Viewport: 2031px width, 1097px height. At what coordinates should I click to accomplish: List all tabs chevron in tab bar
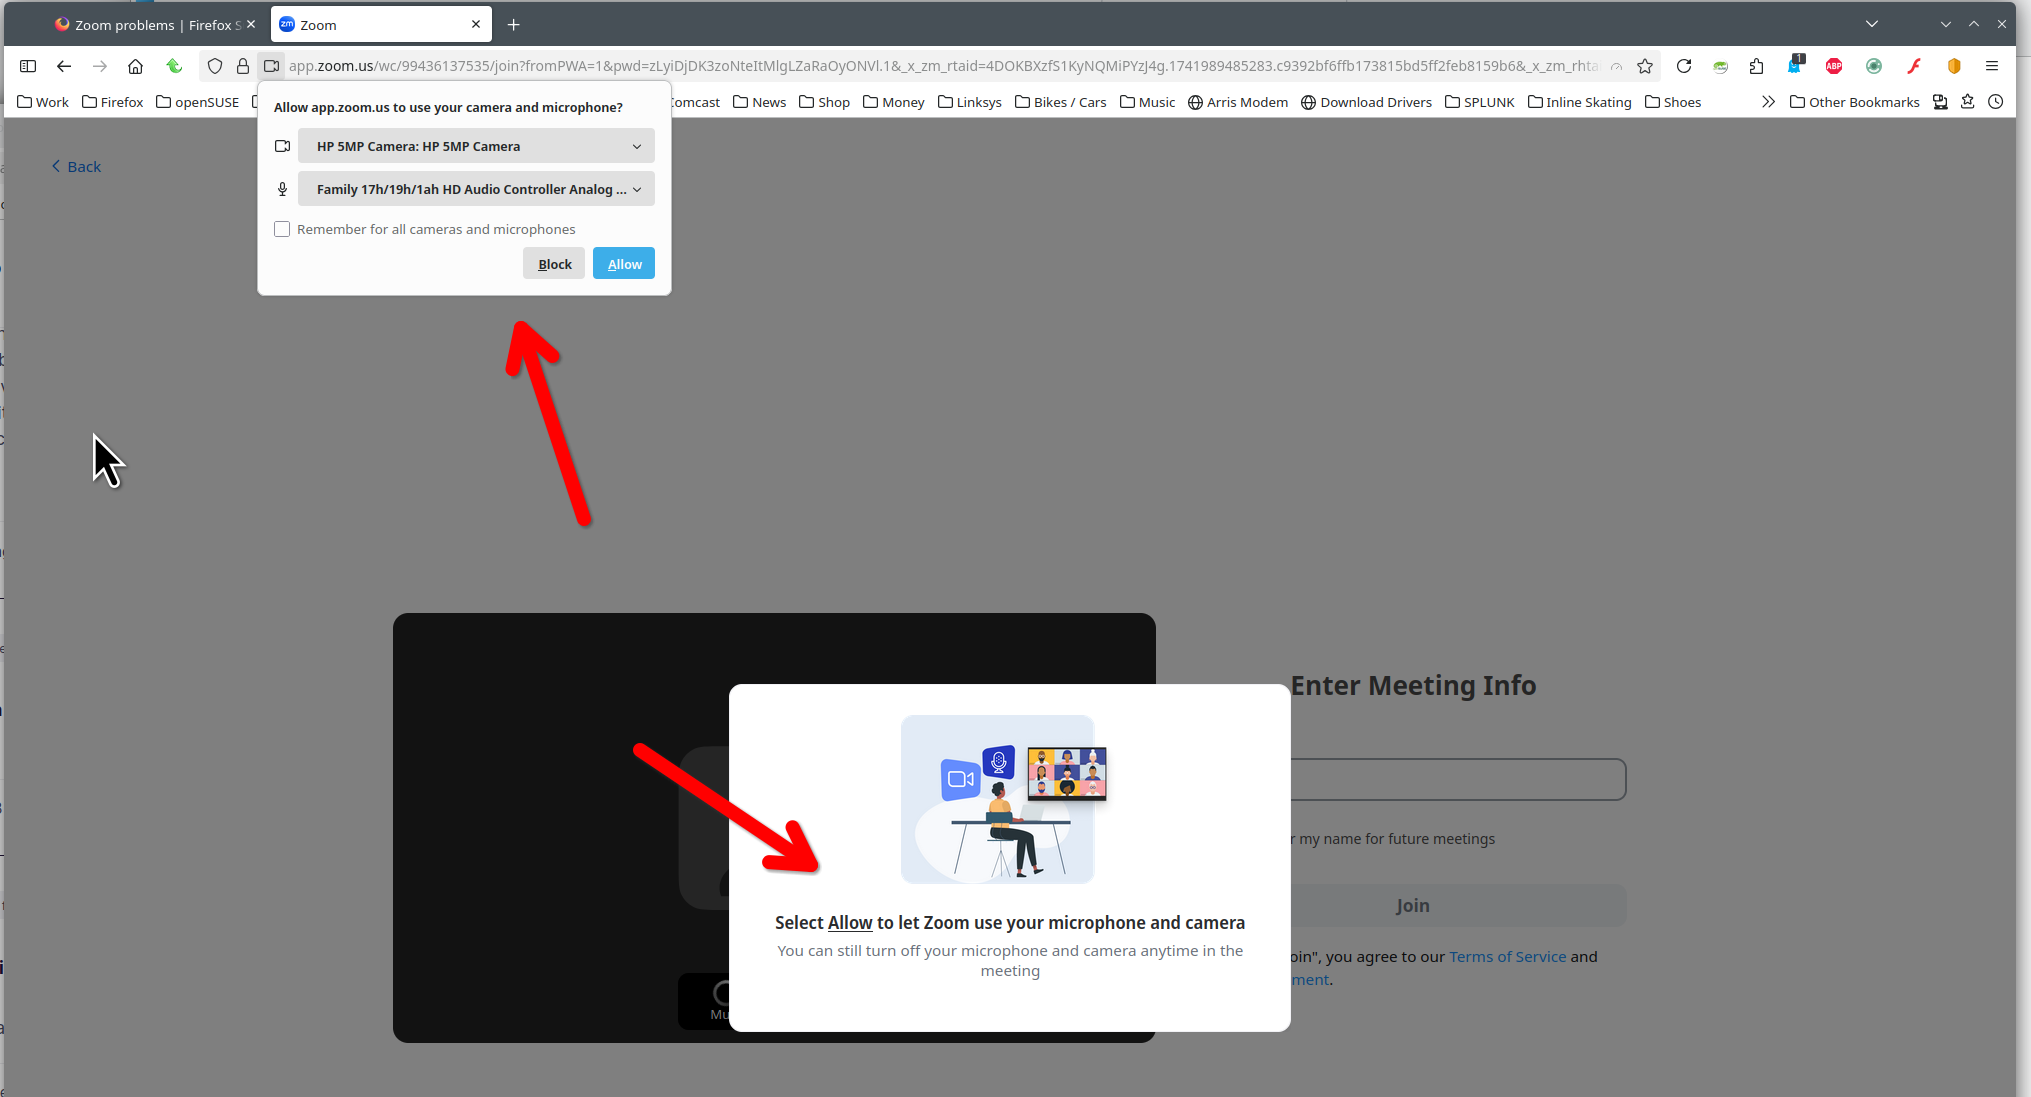pyautogui.click(x=1872, y=24)
